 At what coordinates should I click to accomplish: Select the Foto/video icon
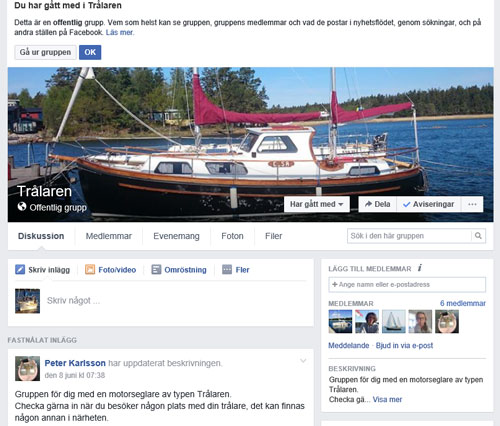tap(90, 269)
